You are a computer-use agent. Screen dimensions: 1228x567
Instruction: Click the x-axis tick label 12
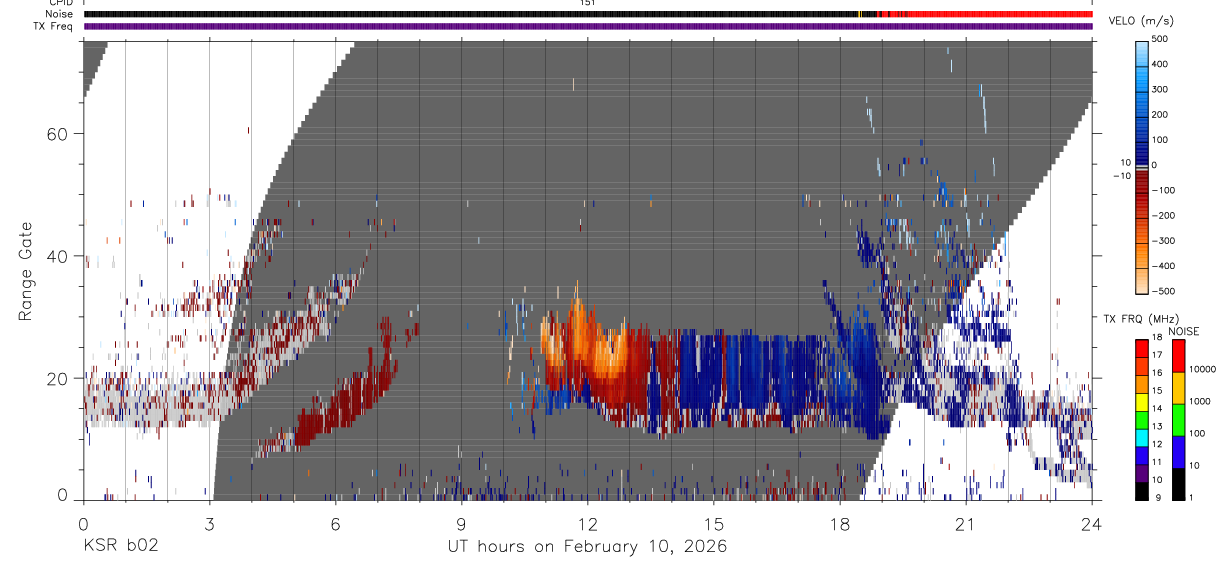(588, 524)
